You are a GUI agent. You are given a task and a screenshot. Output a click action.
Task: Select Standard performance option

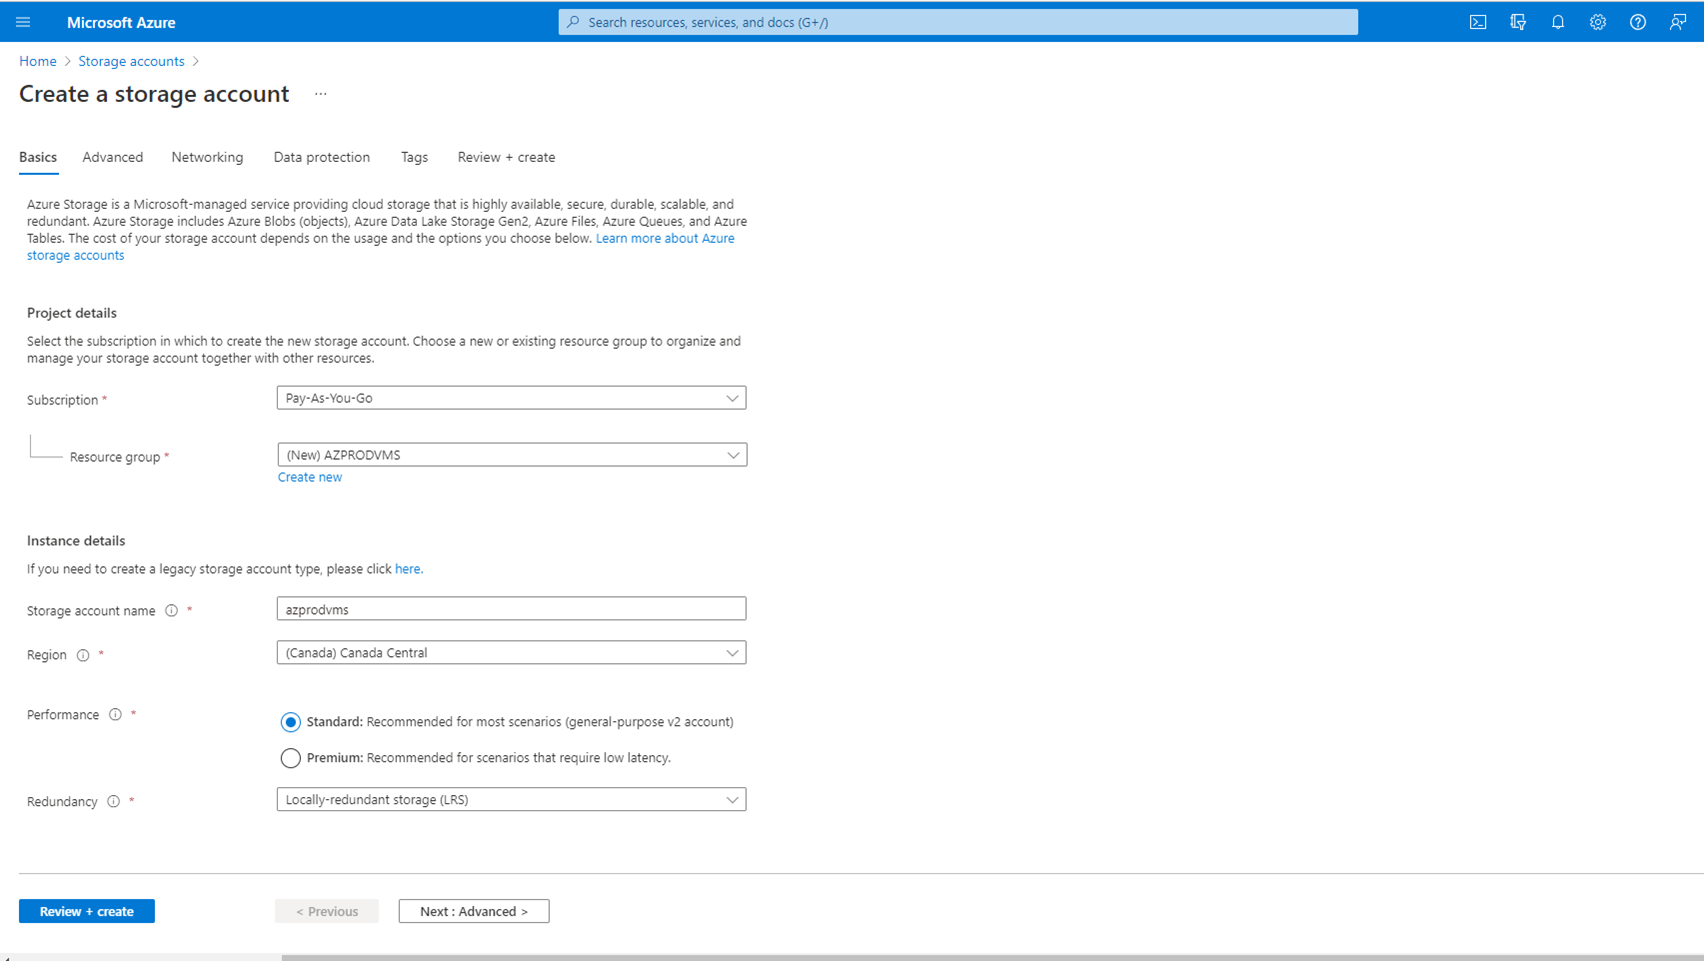[x=290, y=722]
